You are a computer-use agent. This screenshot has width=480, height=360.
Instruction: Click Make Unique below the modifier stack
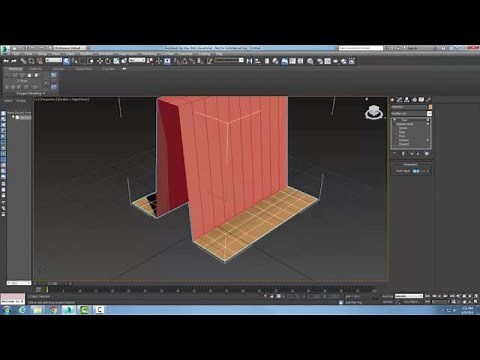coord(412,154)
